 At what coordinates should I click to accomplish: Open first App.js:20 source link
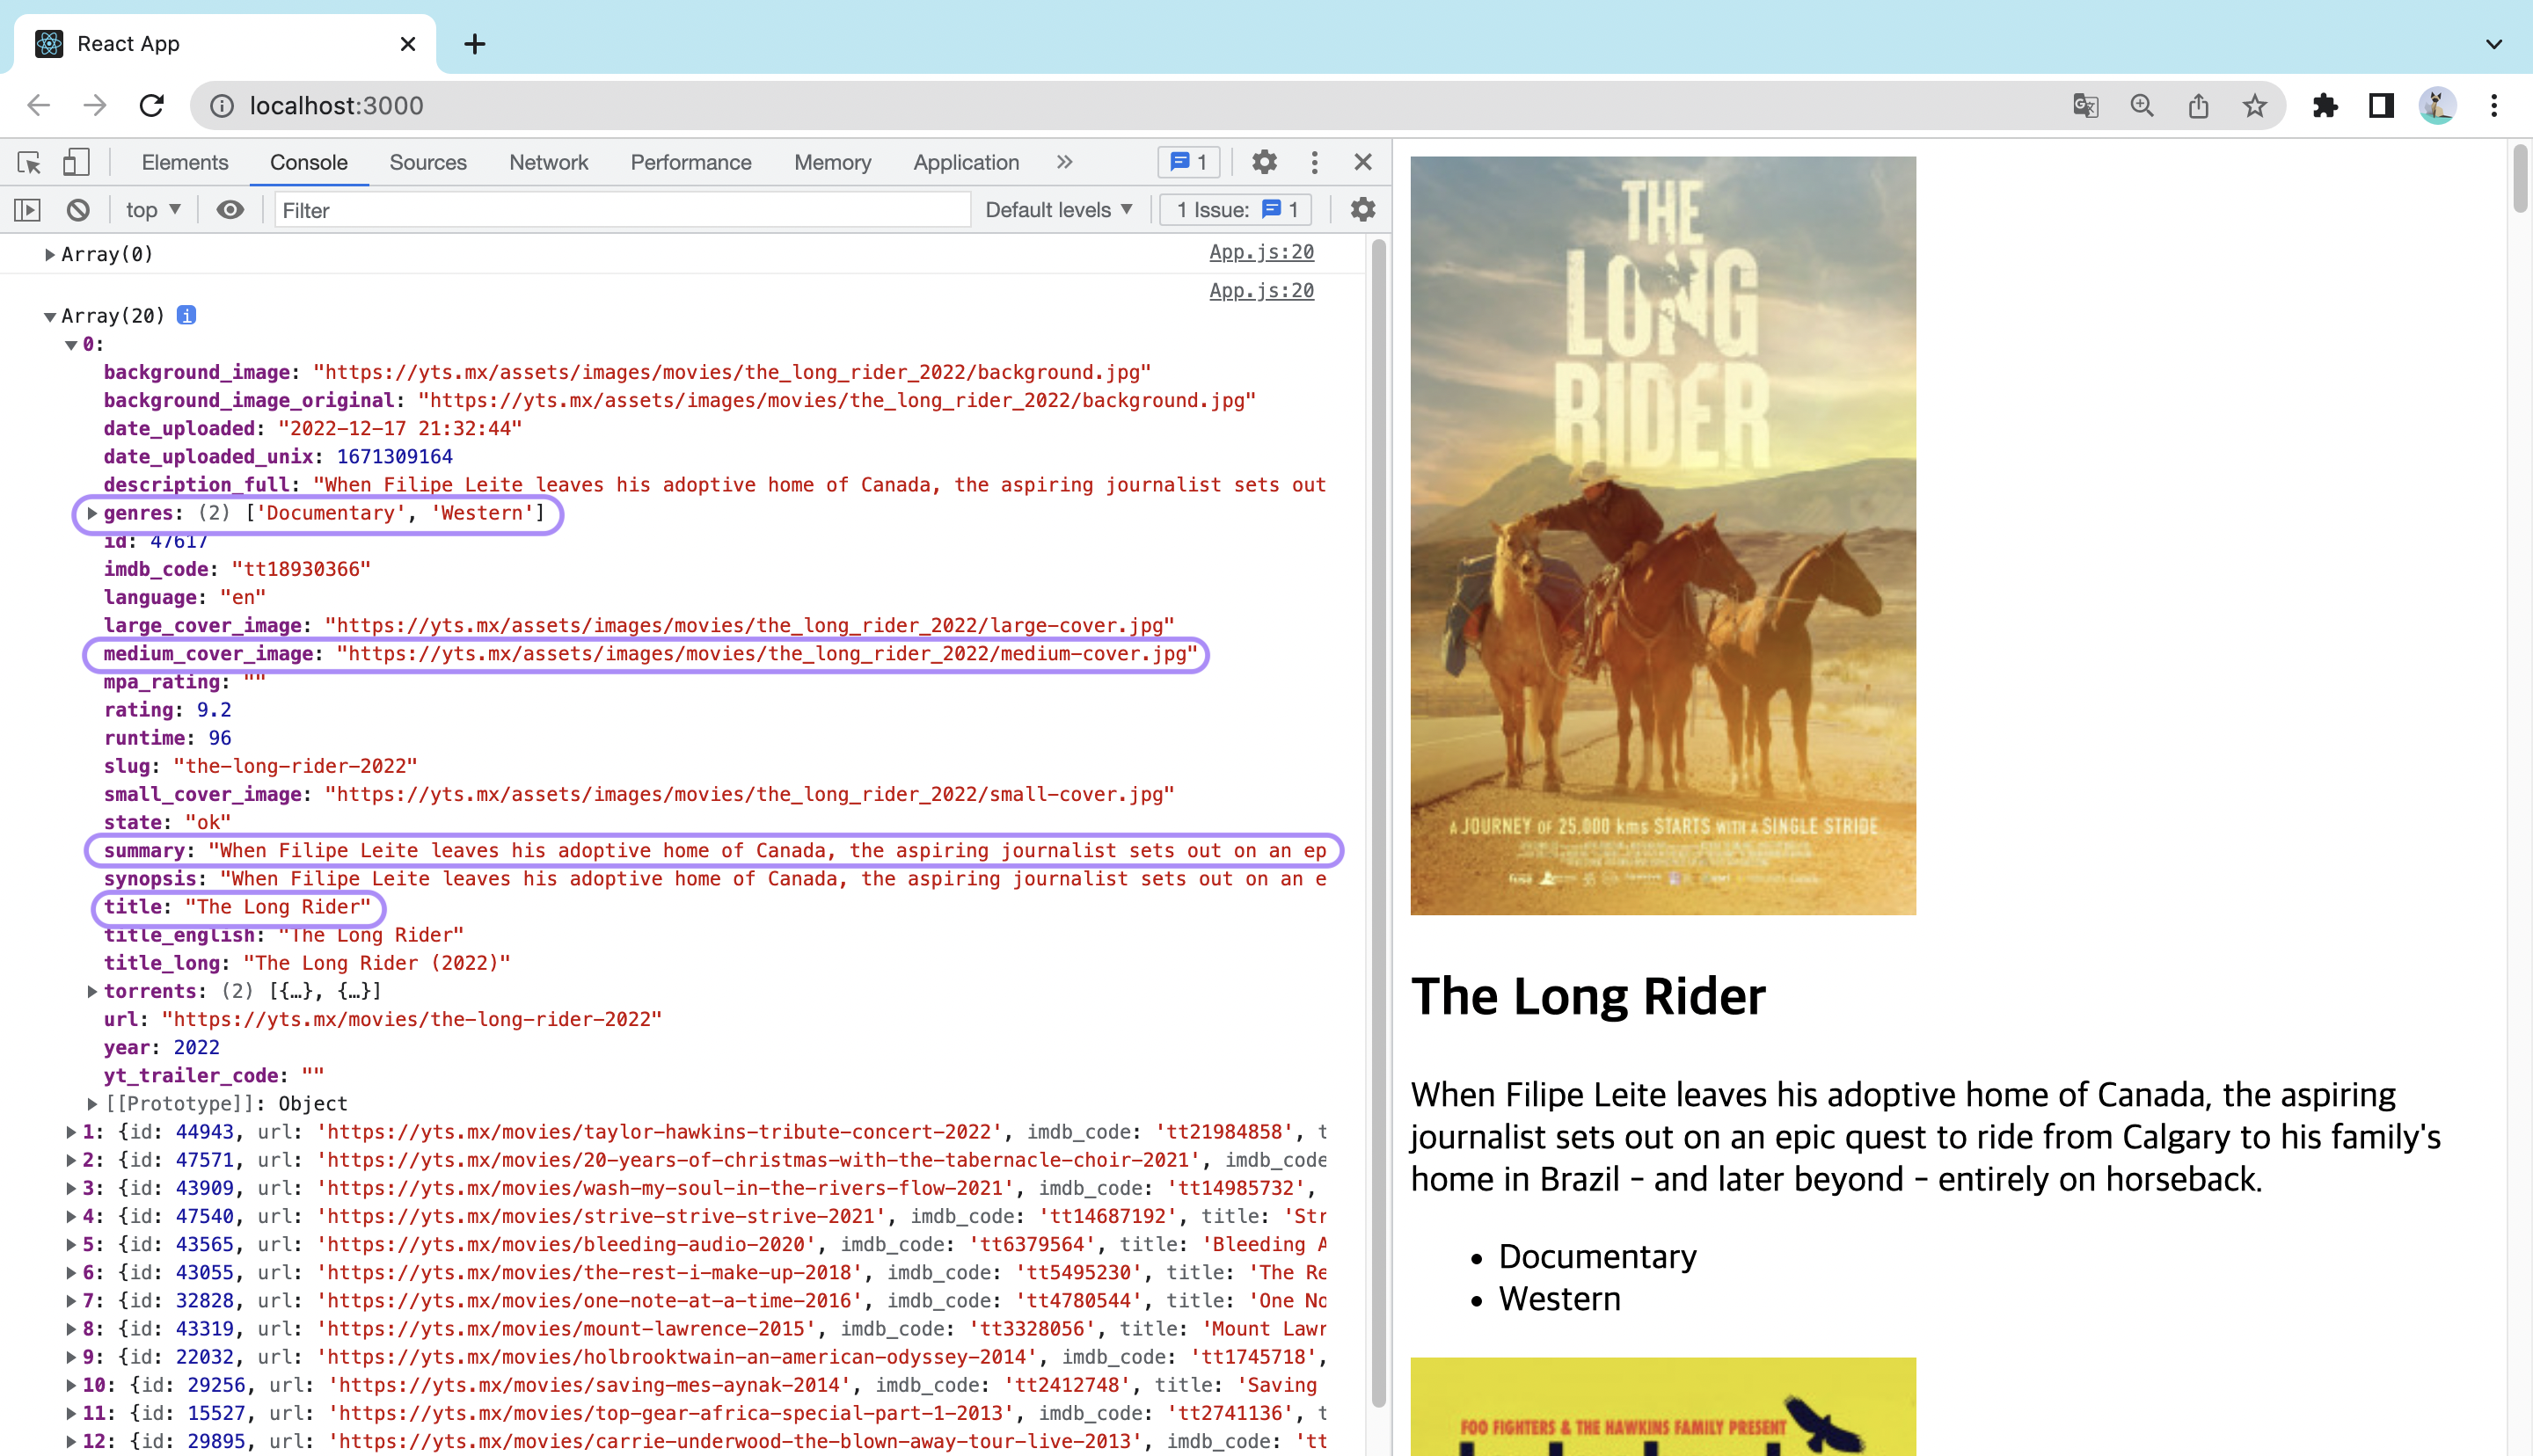pyautogui.click(x=1261, y=252)
